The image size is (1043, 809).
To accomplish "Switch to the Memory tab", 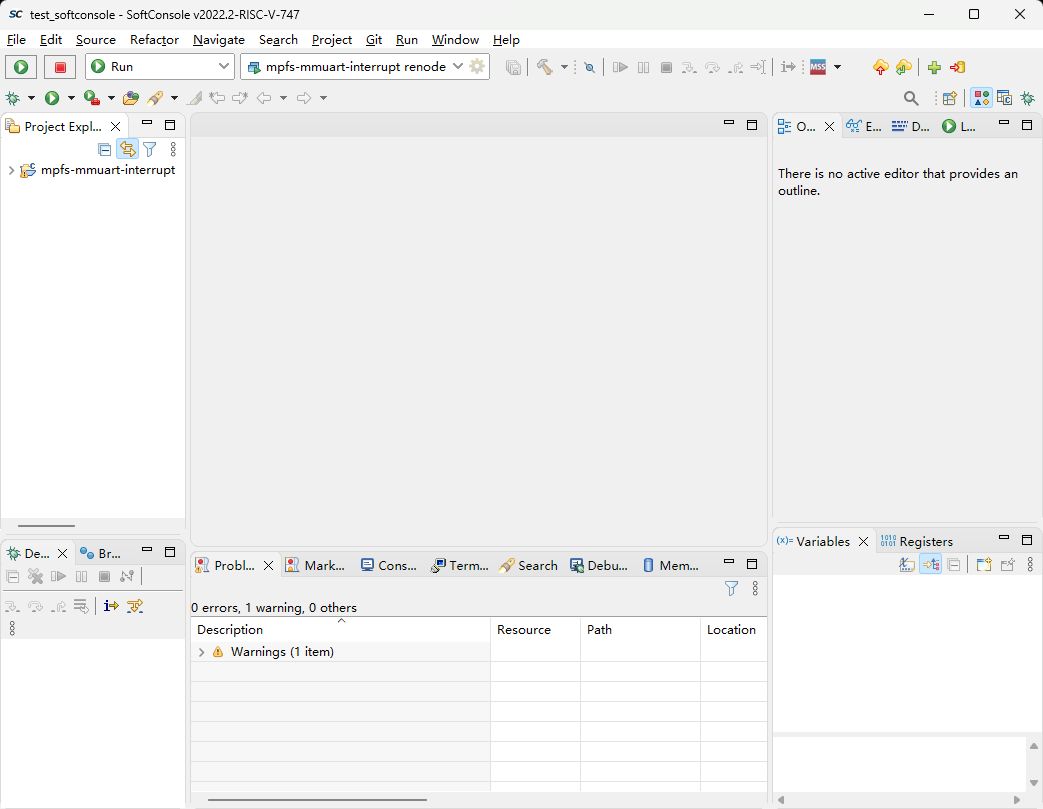I will click(x=671, y=566).
